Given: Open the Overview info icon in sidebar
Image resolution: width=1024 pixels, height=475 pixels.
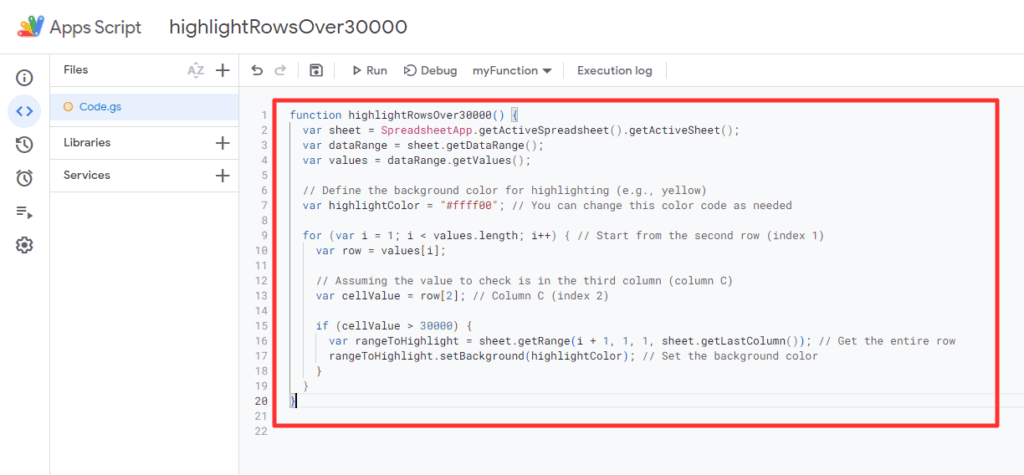Looking at the screenshot, I should click(24, 77).
